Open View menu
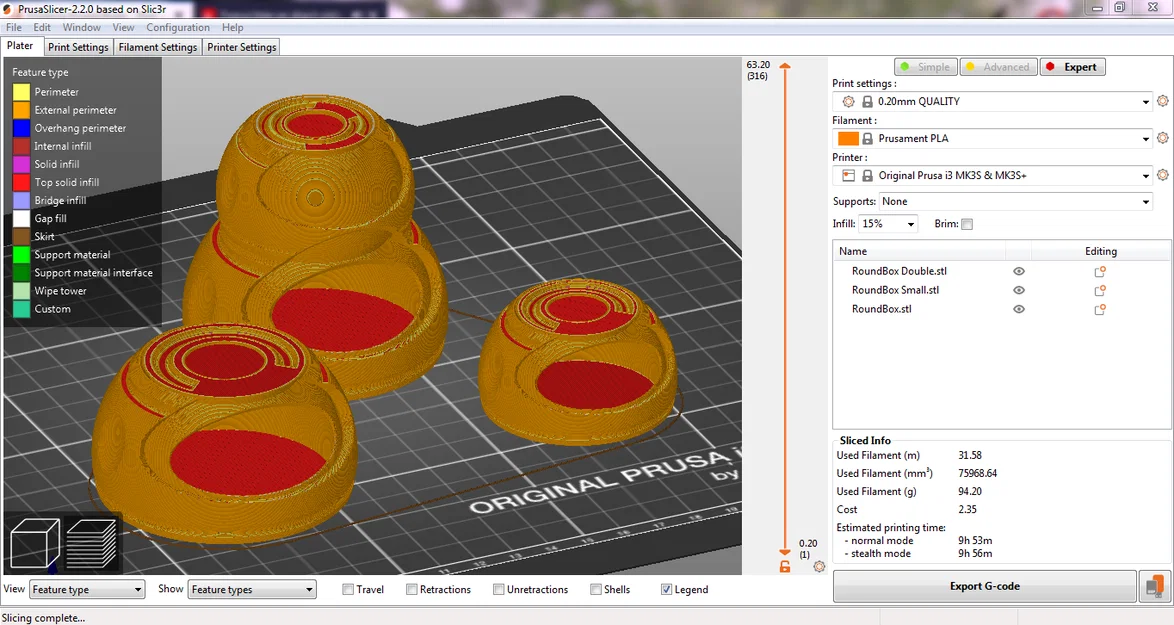The height and width of the screenshot is (625, 1174). [x=124, y=27]
